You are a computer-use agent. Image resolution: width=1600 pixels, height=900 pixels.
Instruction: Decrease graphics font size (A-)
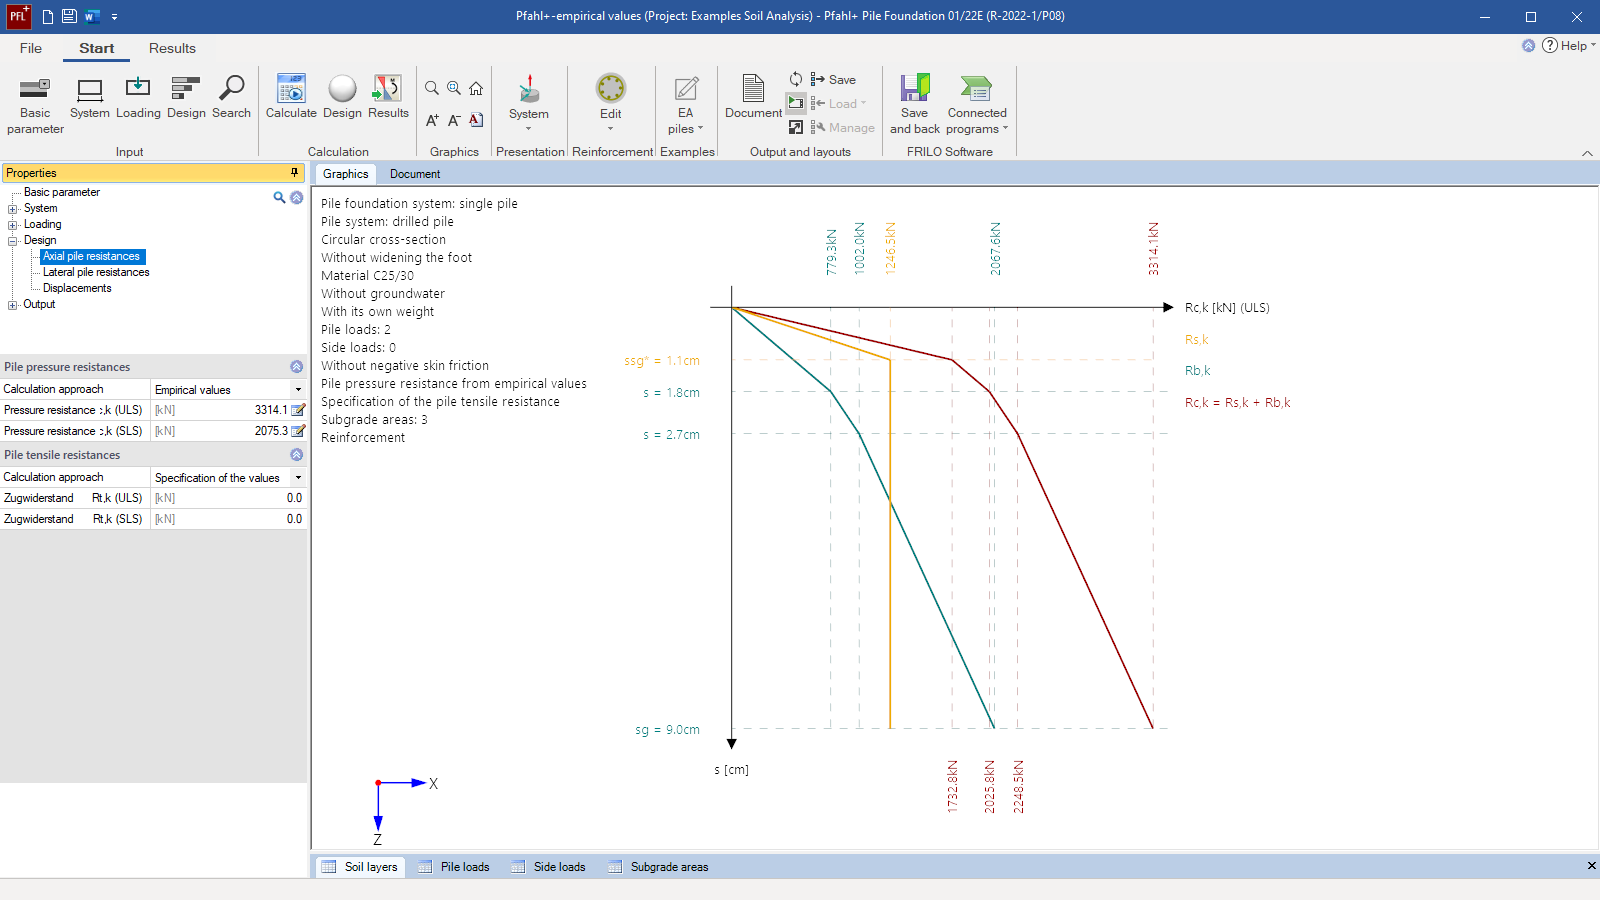point(454,120)
